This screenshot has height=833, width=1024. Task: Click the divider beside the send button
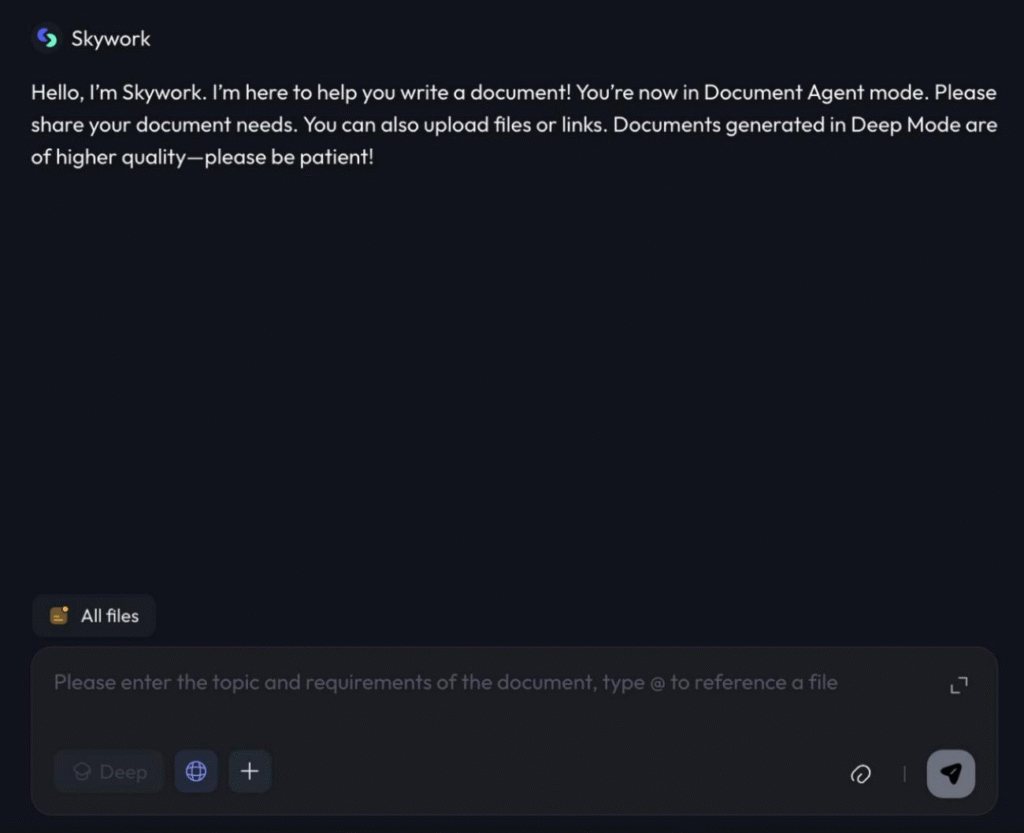pos(904,774)
